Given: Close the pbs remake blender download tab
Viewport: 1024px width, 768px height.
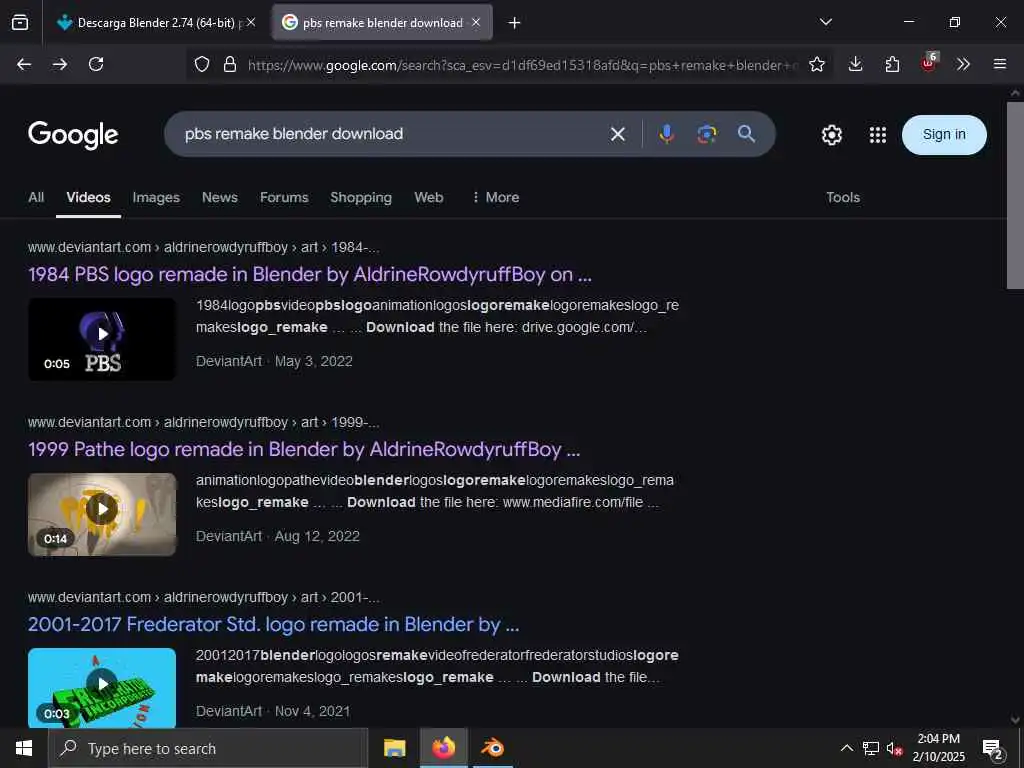Looking at the screenshot, I should coord(476,22).
